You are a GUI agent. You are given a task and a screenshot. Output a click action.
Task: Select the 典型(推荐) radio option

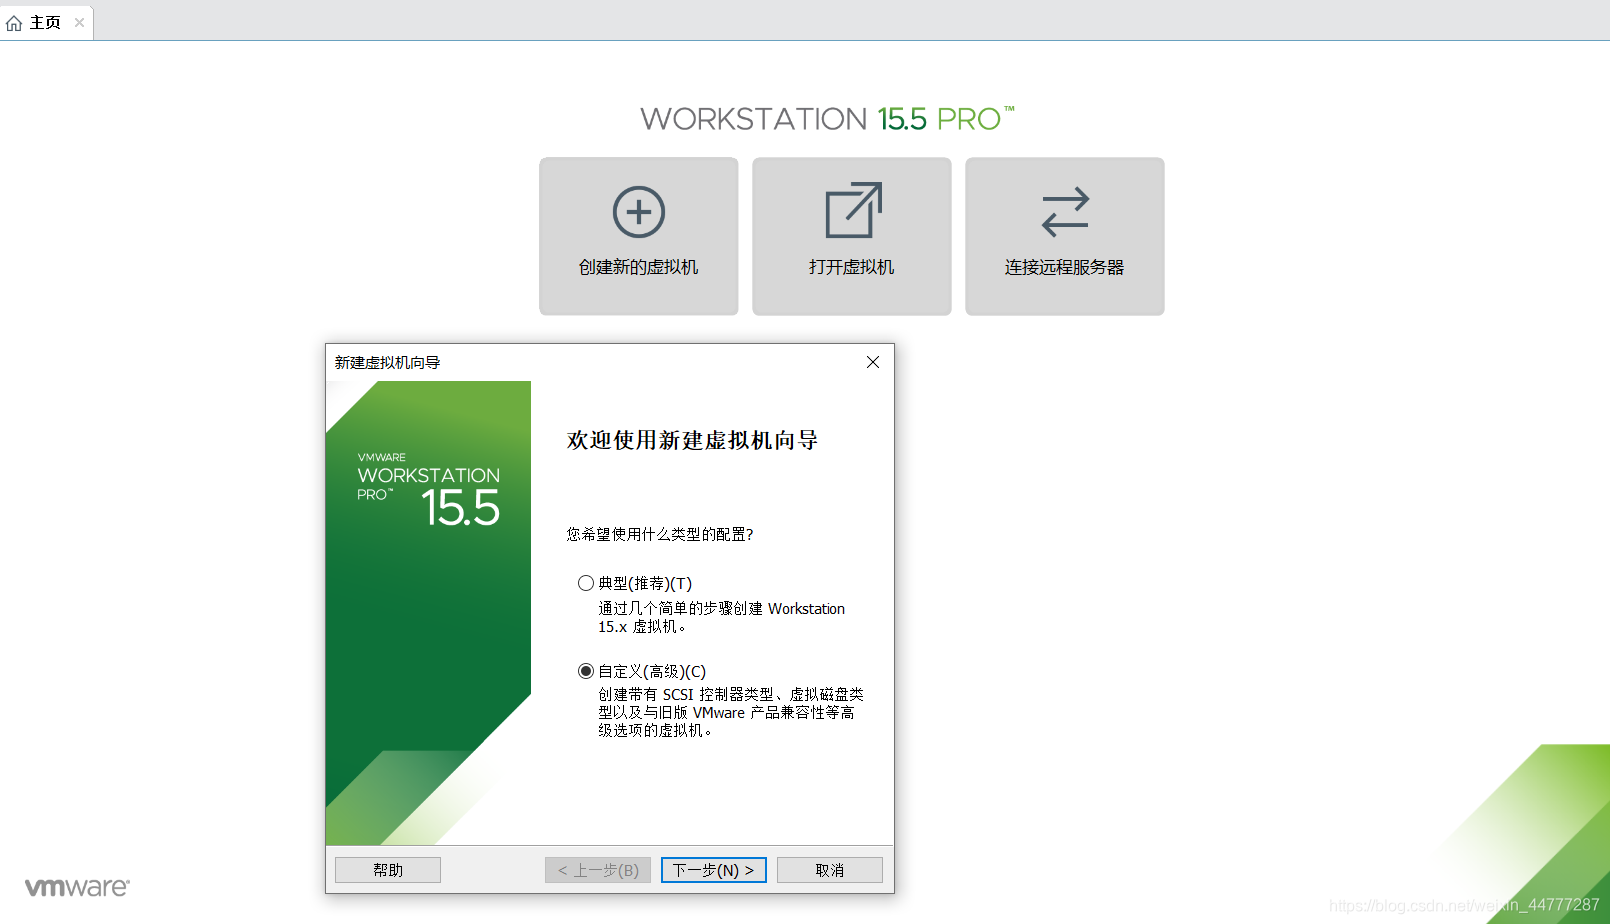coord(586,583)
